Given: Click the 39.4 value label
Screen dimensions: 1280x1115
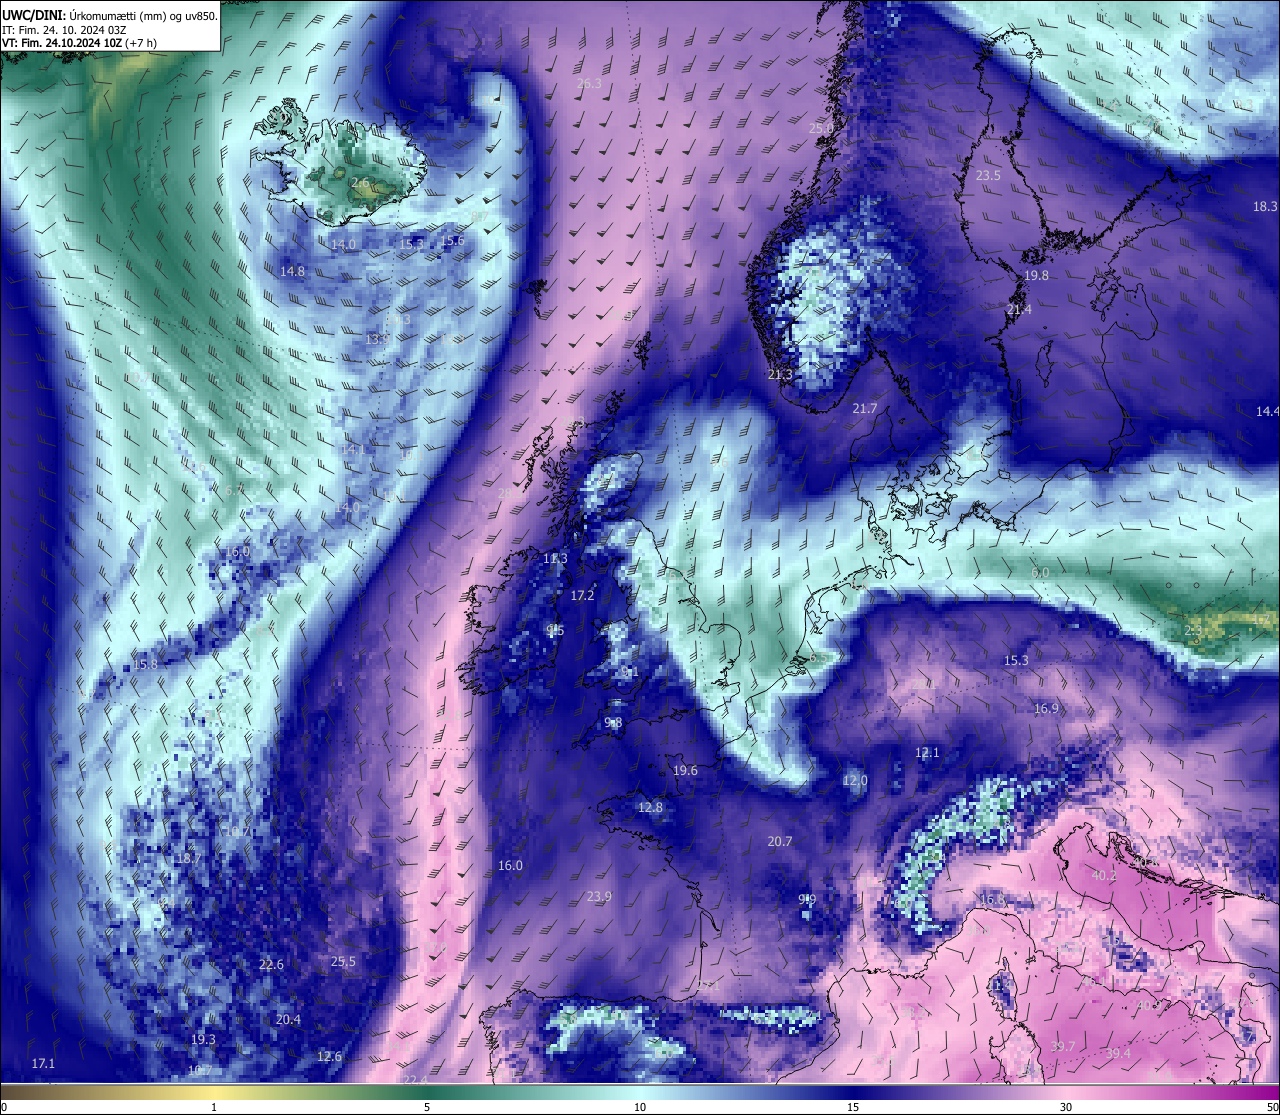Looking at the screenshot, I should click(1118, 1053).
